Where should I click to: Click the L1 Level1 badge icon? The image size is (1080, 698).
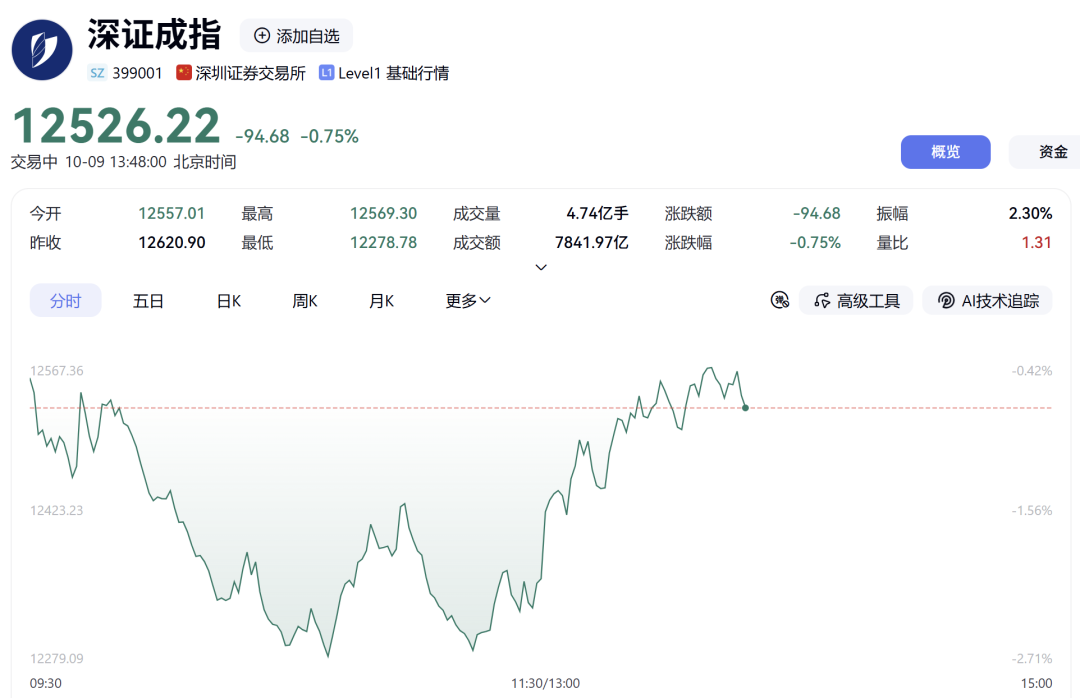[326, 73]
